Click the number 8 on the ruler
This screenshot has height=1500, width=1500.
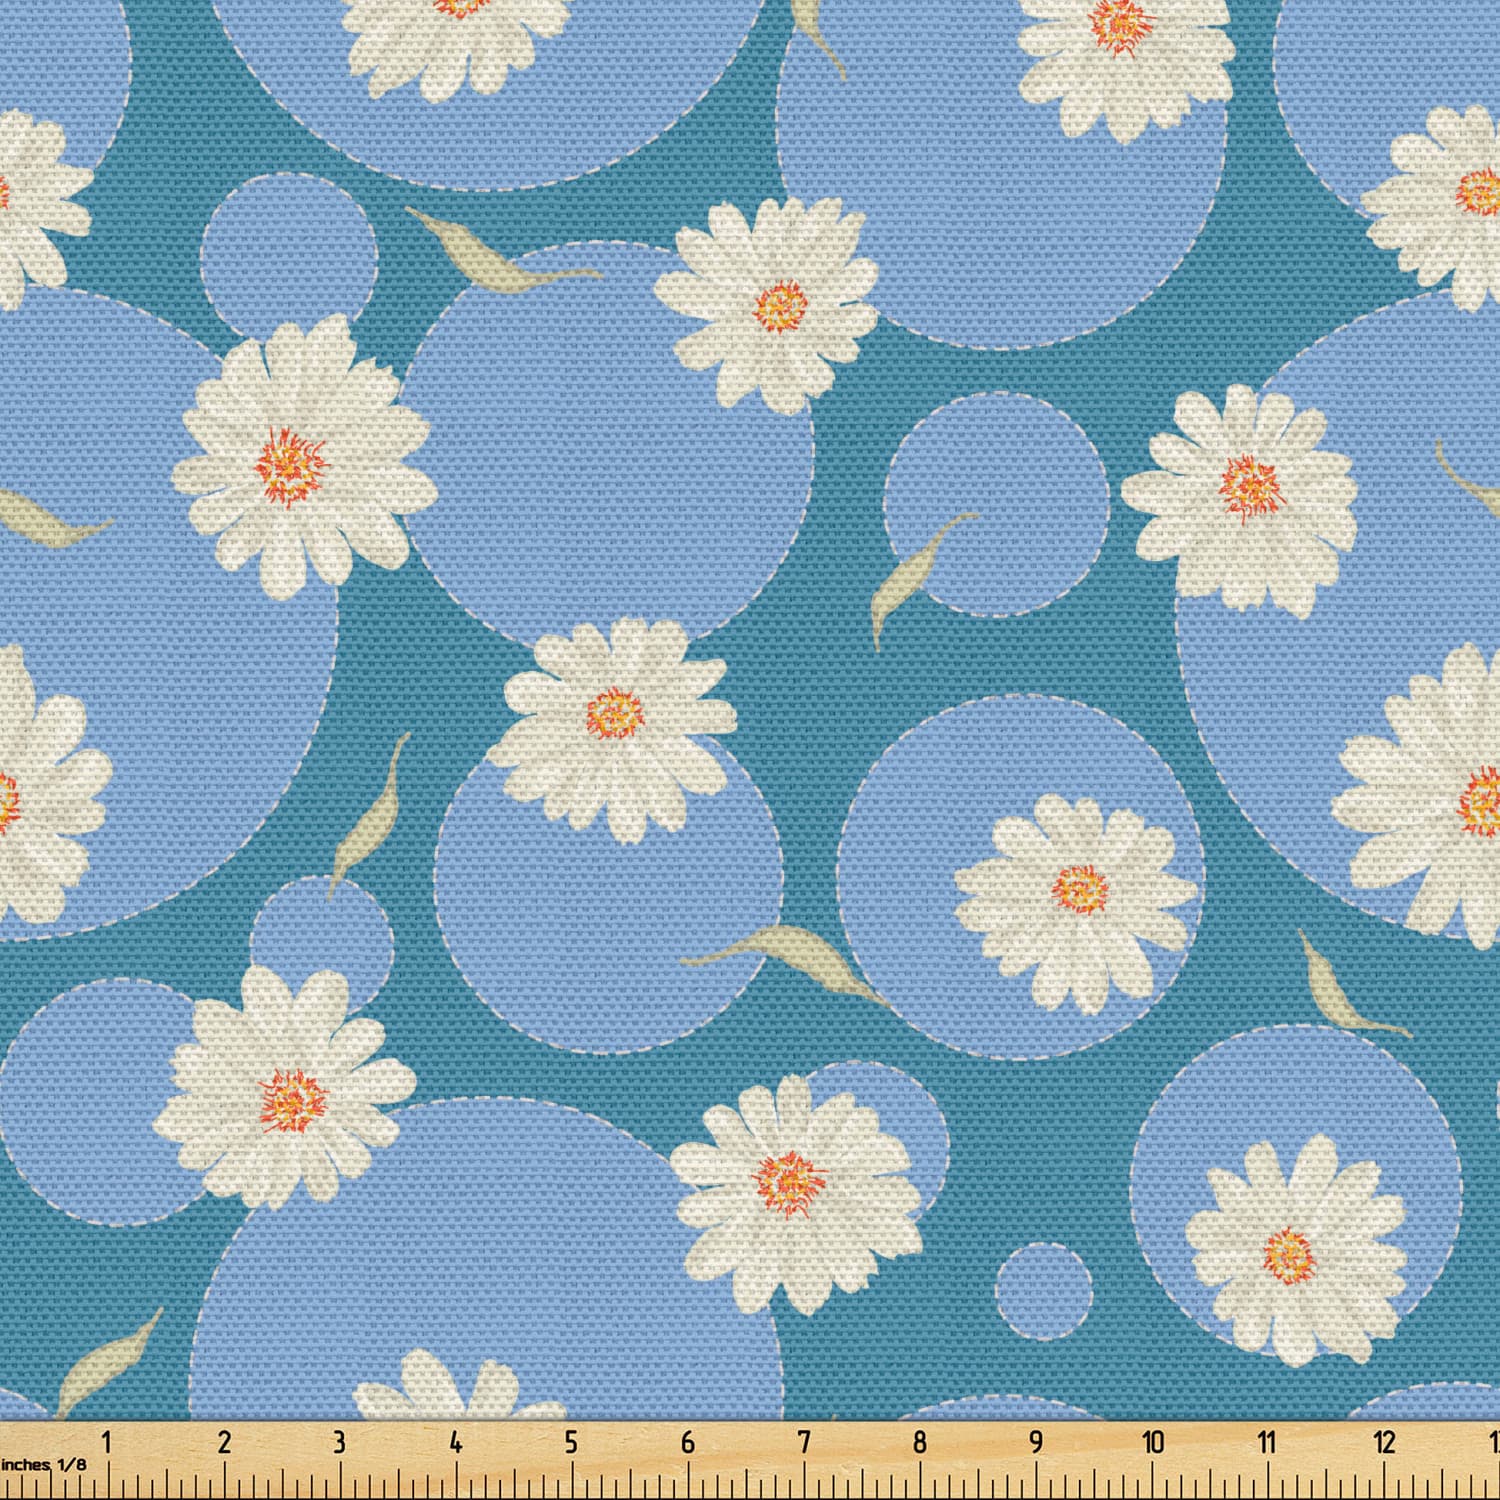click(920, 1442)
